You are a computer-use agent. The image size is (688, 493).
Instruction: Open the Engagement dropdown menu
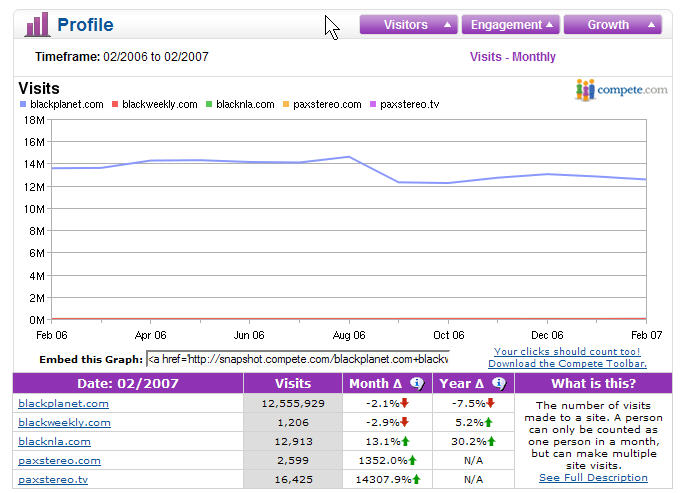click(510, 25)
